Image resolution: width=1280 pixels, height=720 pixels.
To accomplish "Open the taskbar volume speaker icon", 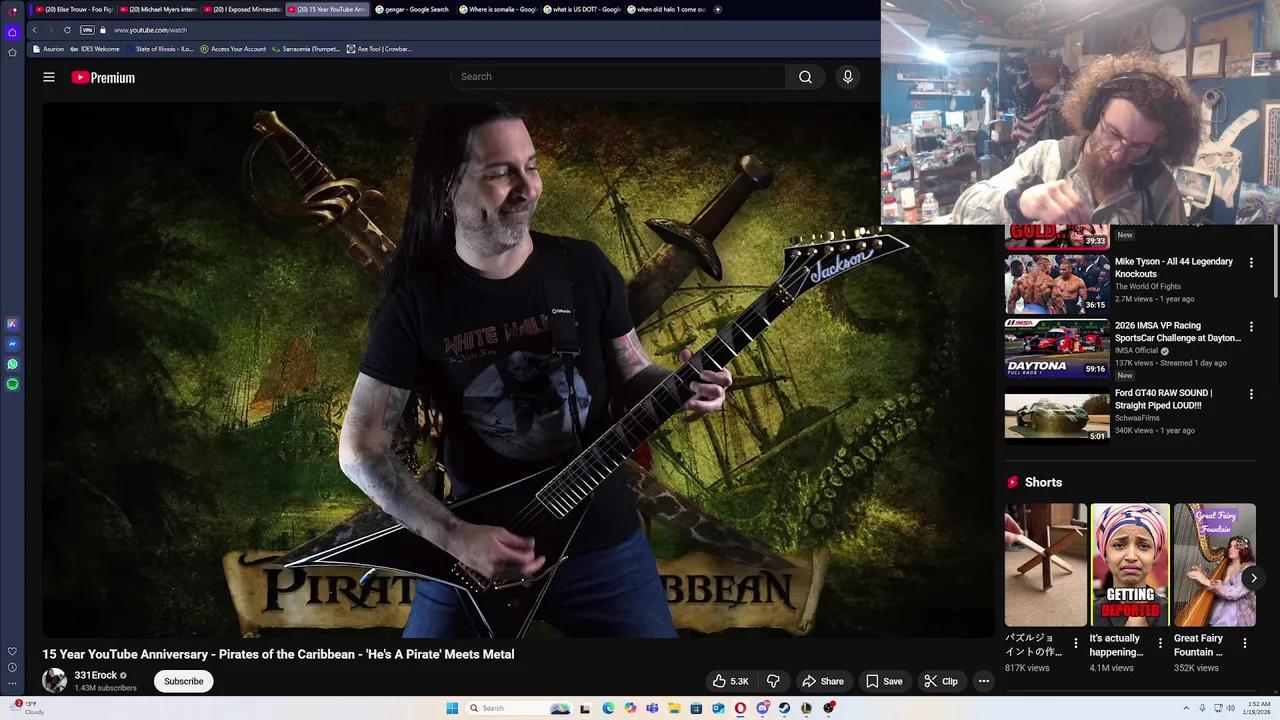I will tap(1230, 708).
